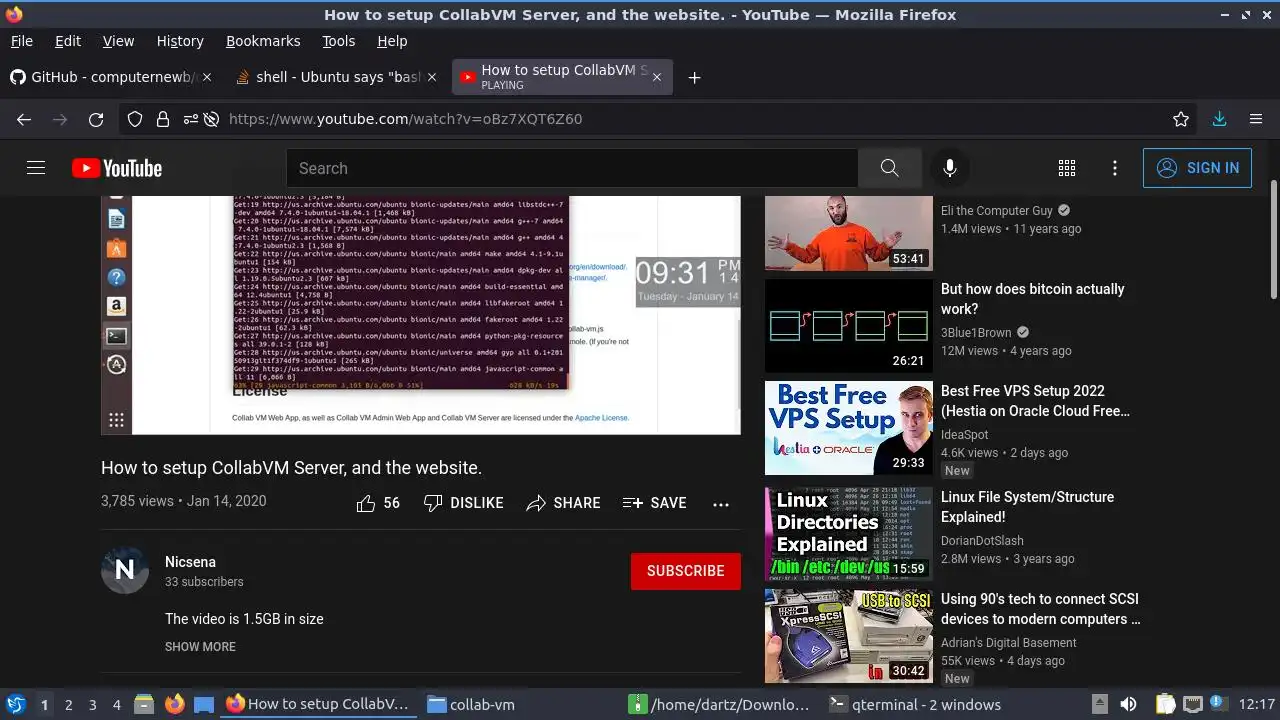Open the update notifier tray icon
The height and width of the screenshot is (720, 1280).
1218,704
